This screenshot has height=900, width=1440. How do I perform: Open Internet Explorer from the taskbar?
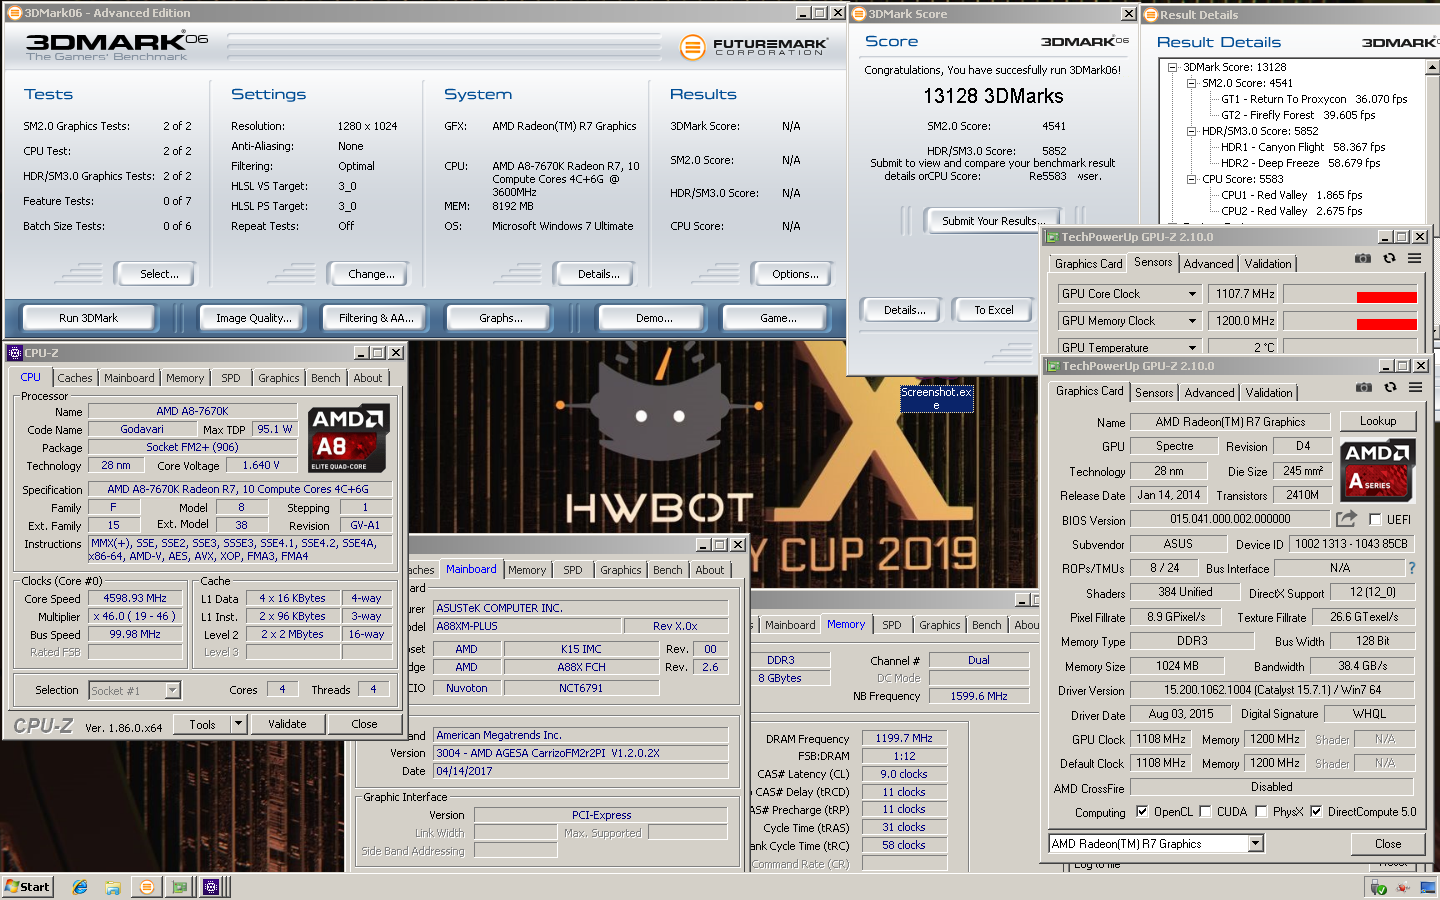(x=80, y=887)
